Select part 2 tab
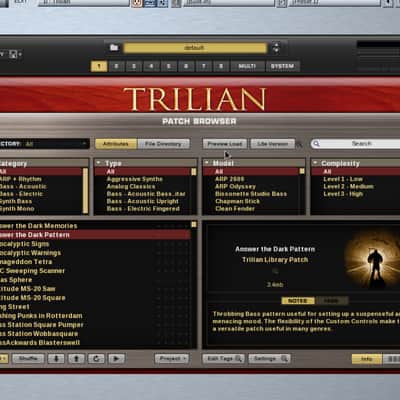400x400 pixels. tap(116, 66)
